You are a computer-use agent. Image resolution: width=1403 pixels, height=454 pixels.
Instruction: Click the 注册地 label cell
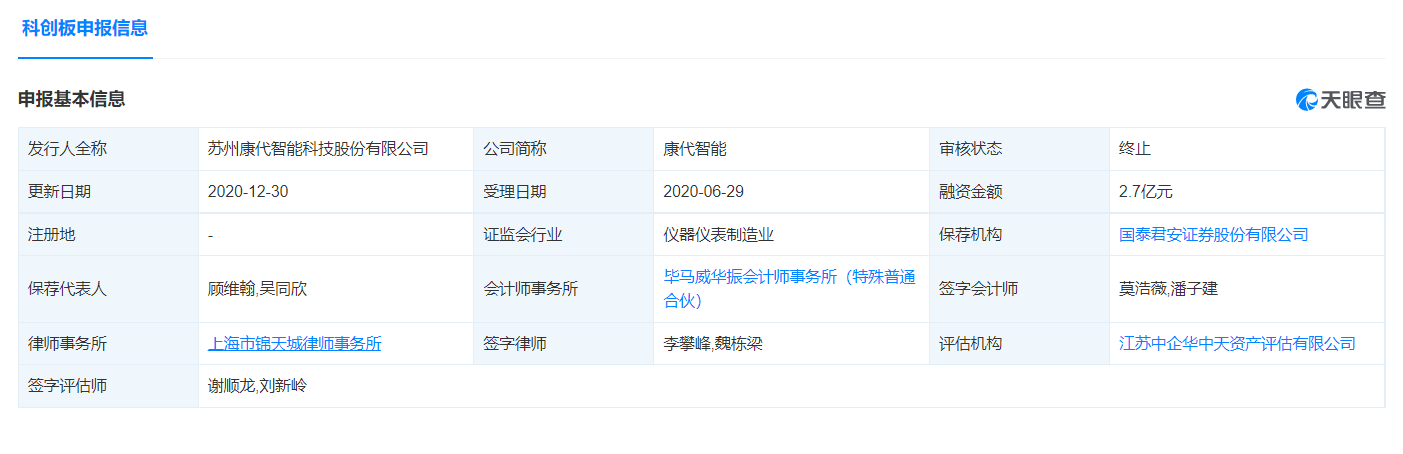tap(109, 234)
